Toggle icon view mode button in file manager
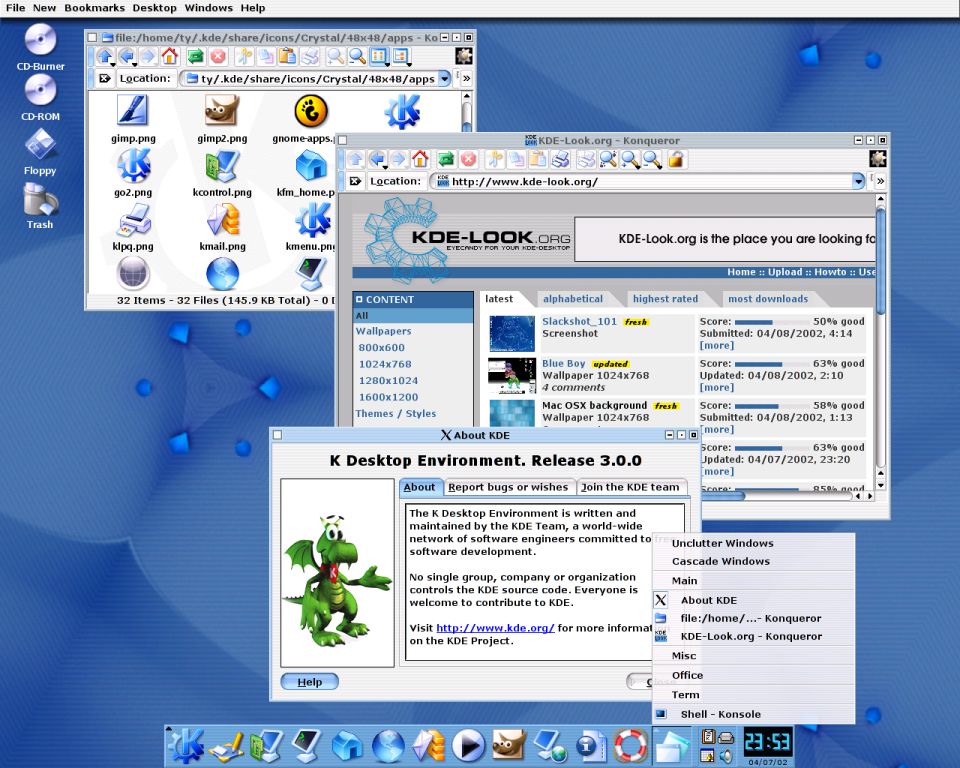Viewport: 960px width, 768px height. 378,56
